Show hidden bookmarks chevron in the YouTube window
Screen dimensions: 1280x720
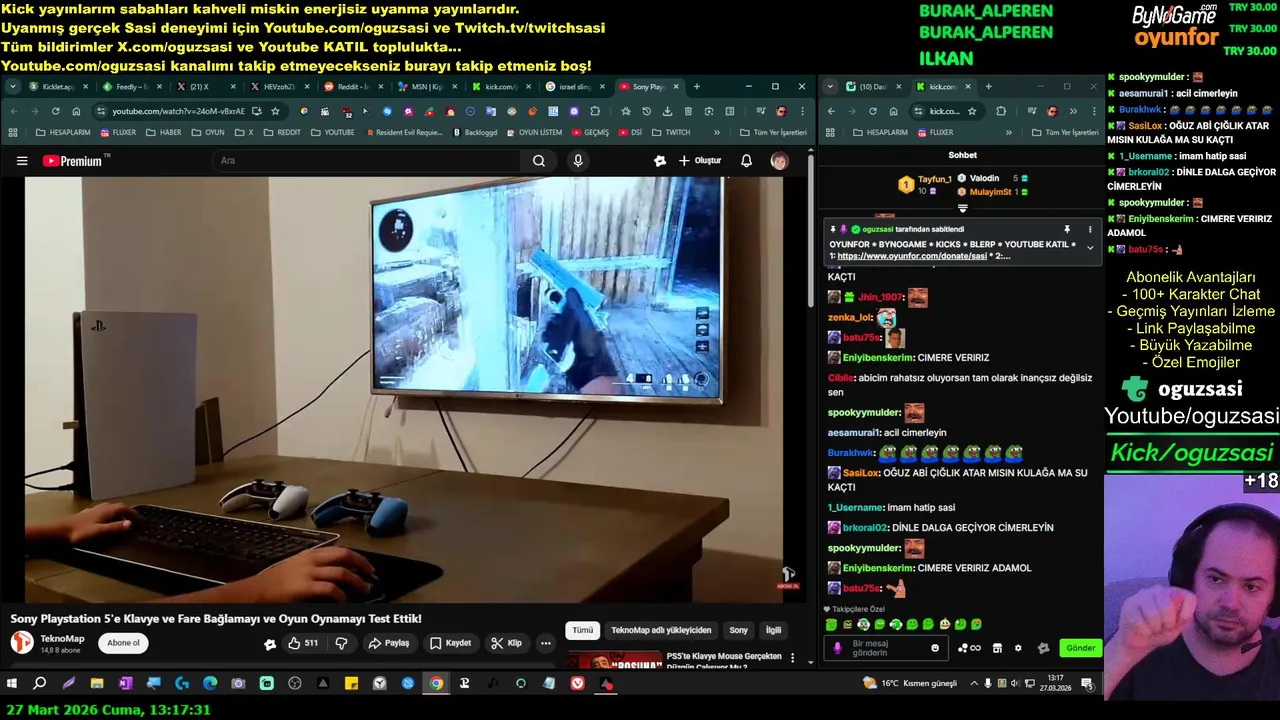pos(716,132)
